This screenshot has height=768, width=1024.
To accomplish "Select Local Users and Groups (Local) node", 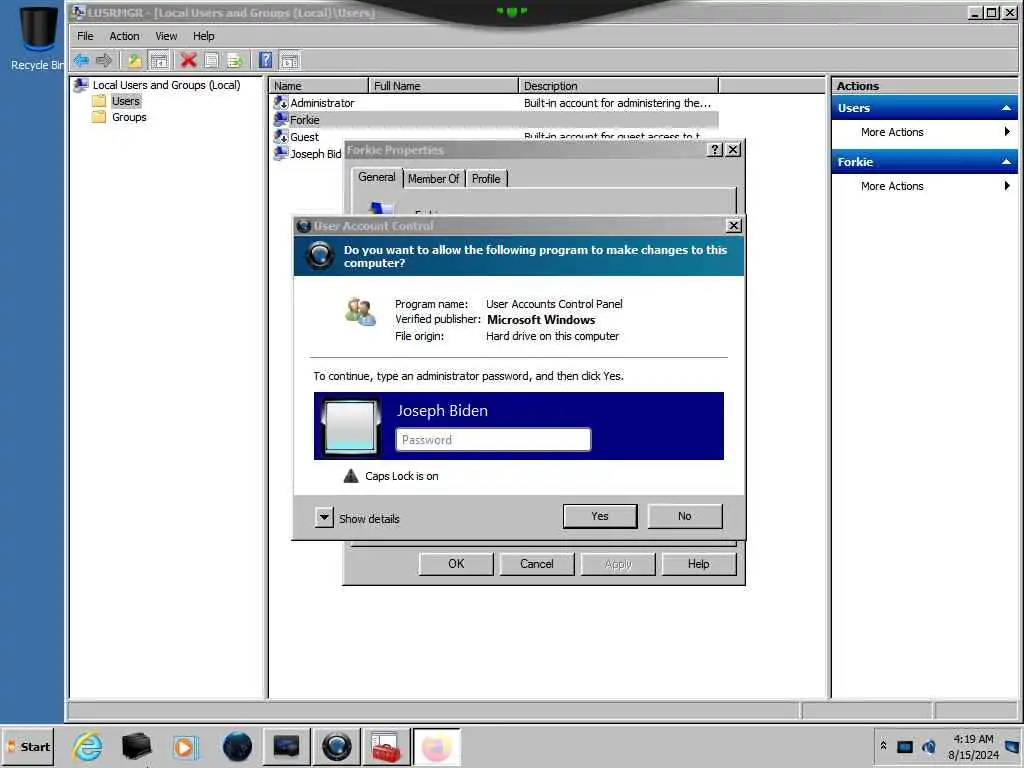I will (x=166, y=85).
